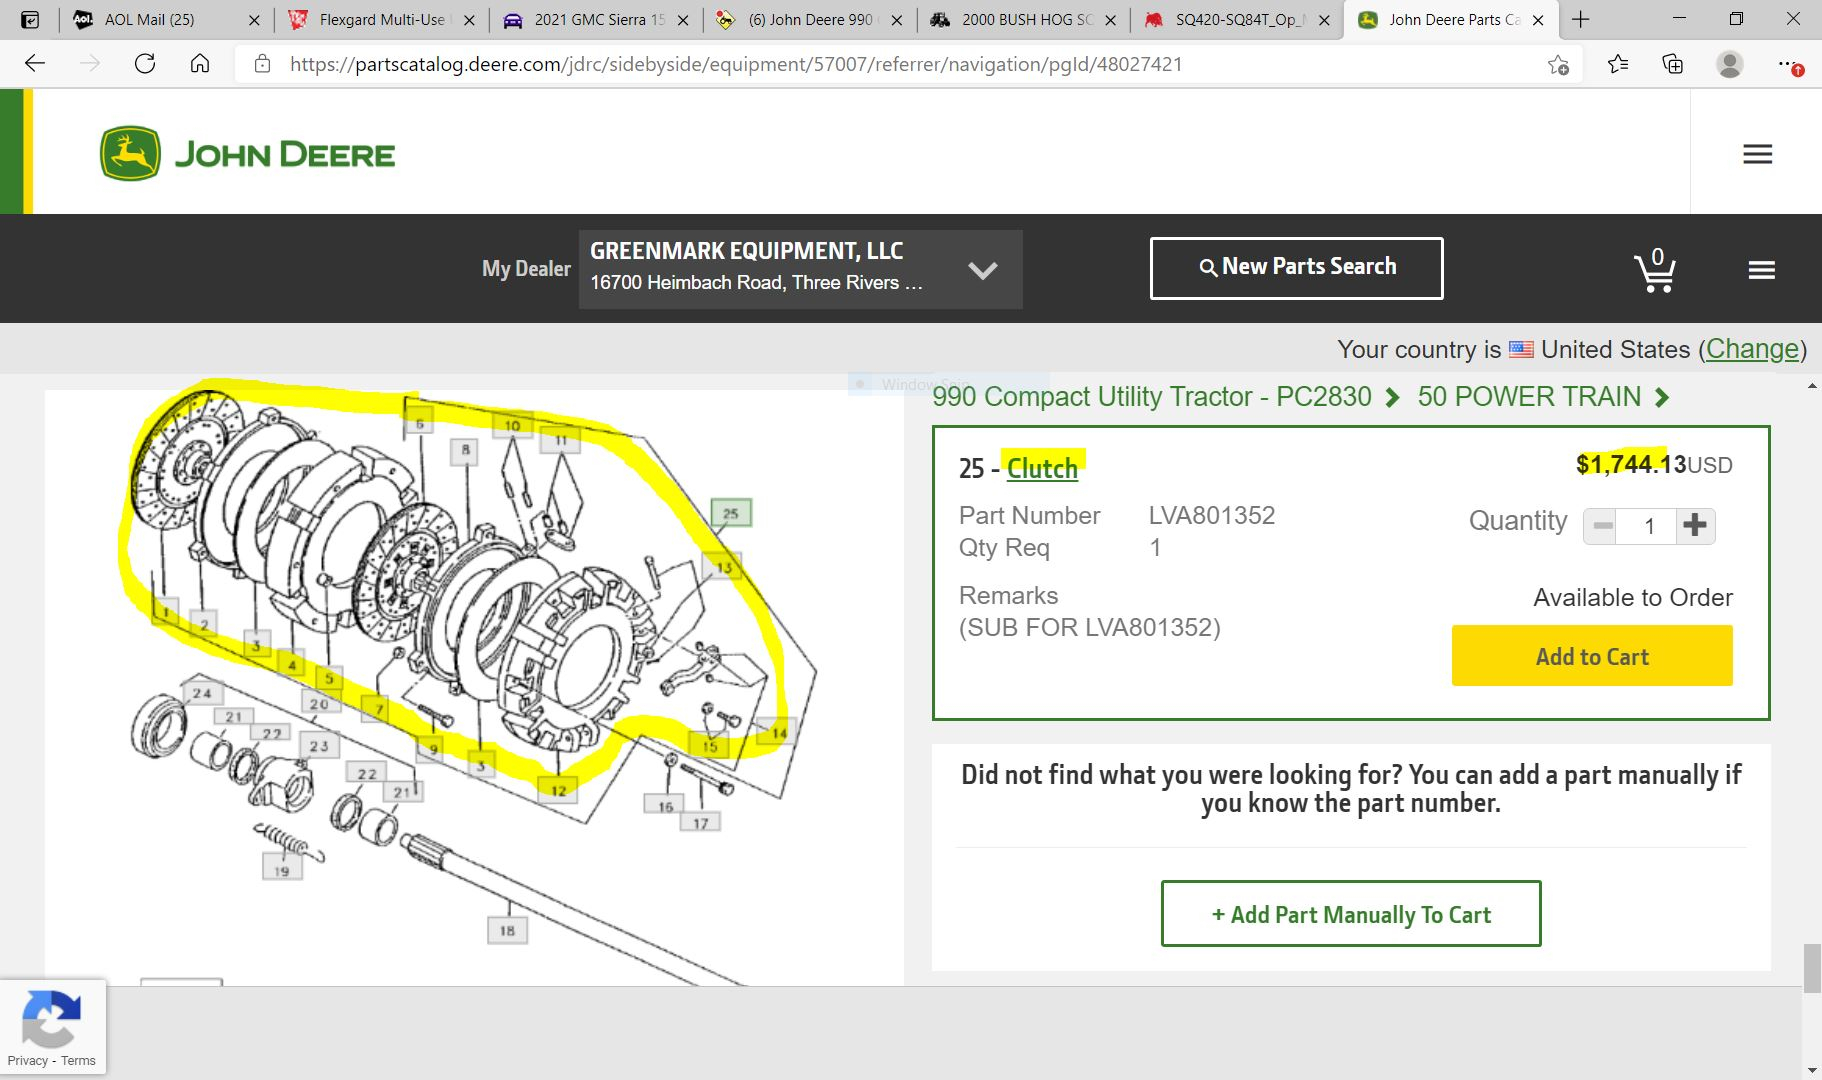Image resolution: width=1822 pixels, height=1080 pixels.
Task: Open browser settings and more menu
Action: [x=1789, y=65]
